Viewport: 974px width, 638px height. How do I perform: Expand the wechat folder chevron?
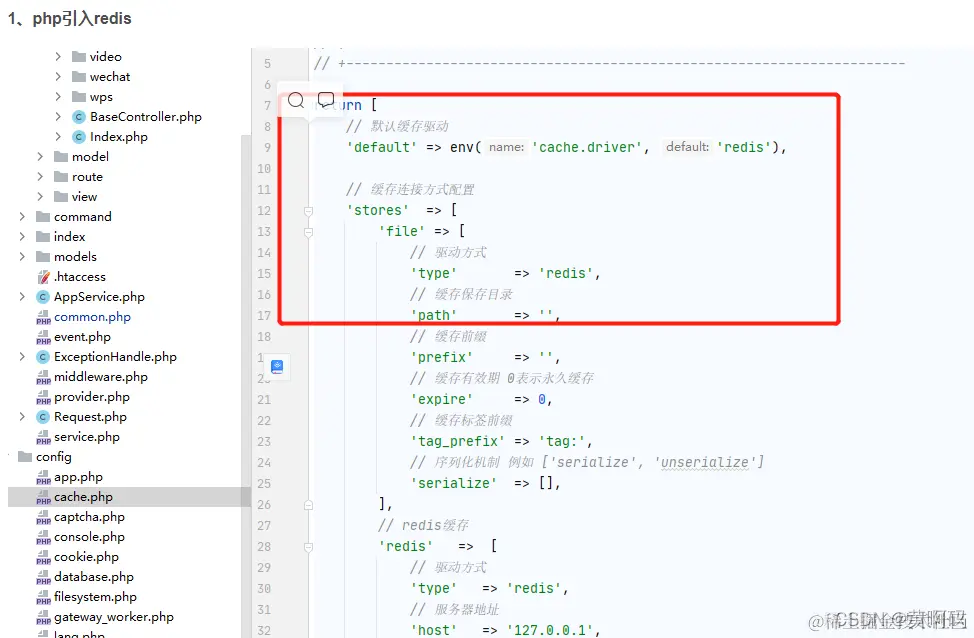click(58, 76)
